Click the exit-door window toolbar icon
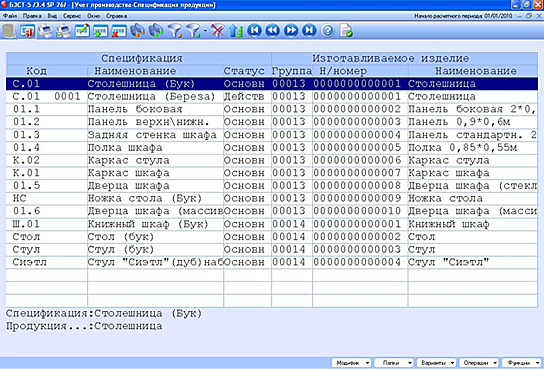Viewport: 544px width, 369px height. (27, 31)
